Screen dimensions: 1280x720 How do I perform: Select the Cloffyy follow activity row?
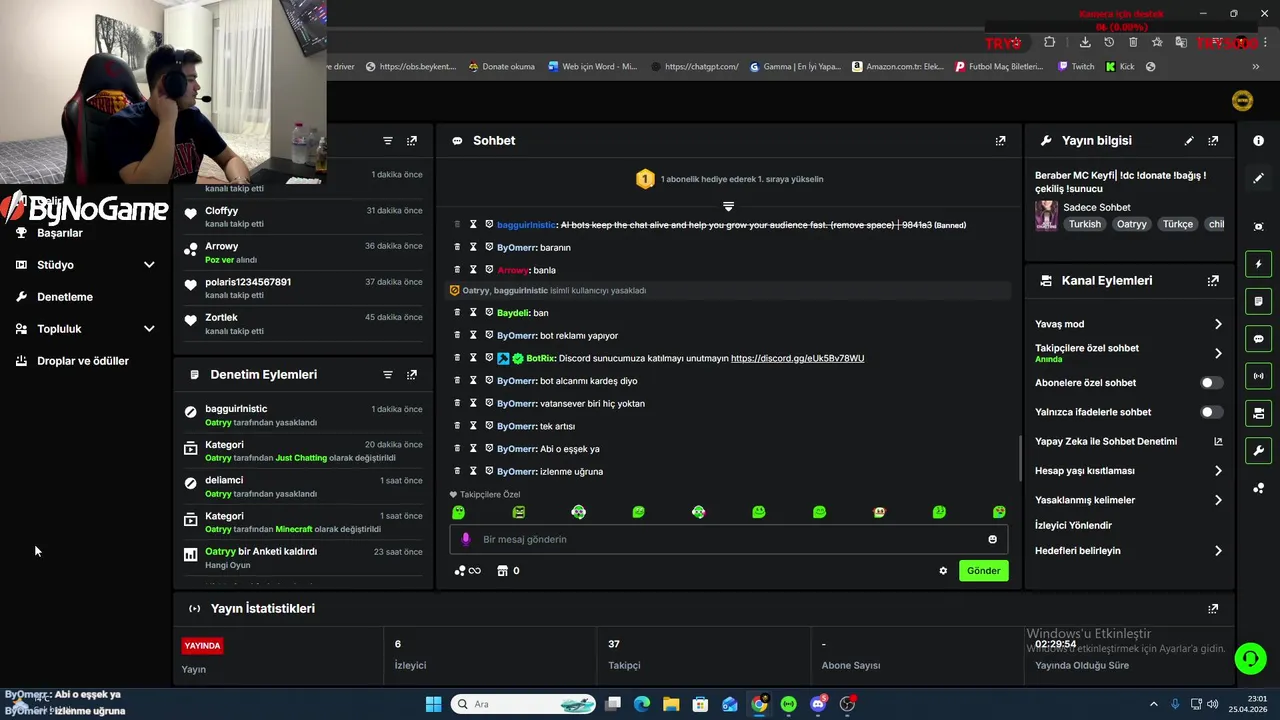tap(303, 217)
